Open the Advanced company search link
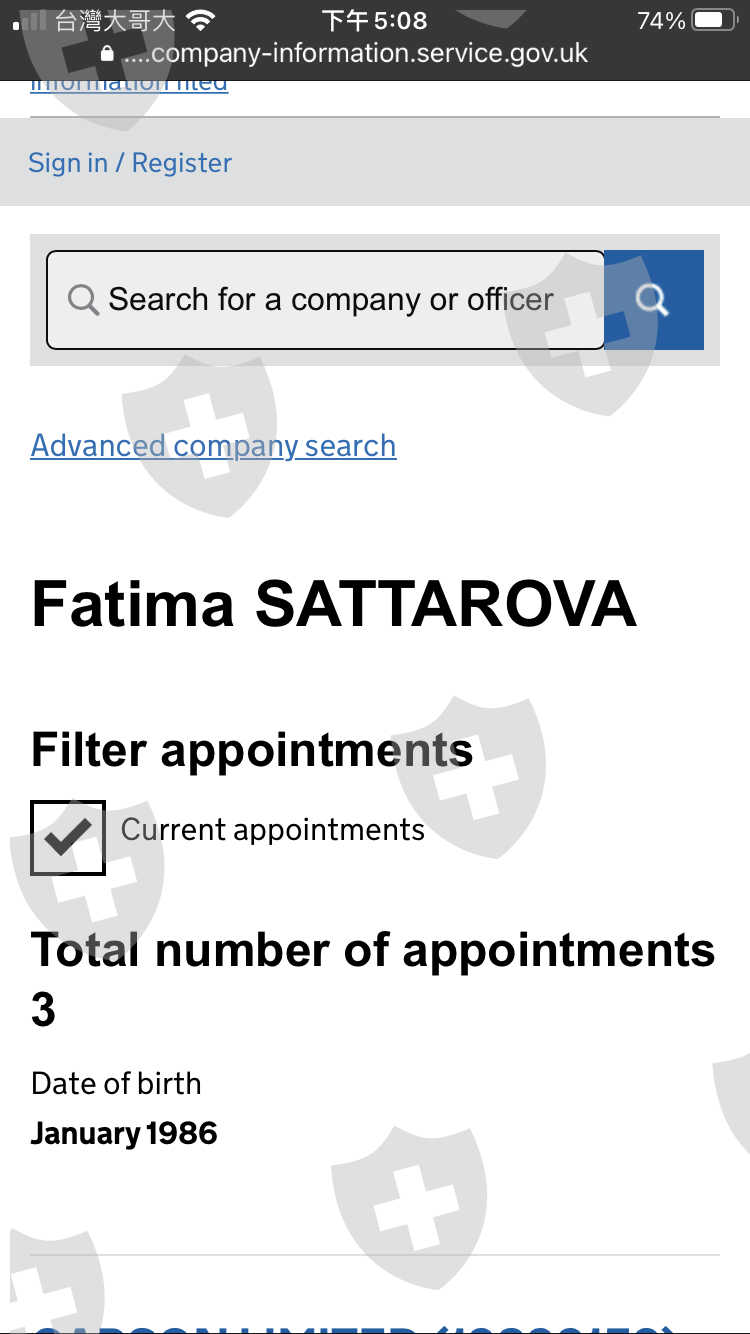The image size is (750, 1334). tap(214, 446)
